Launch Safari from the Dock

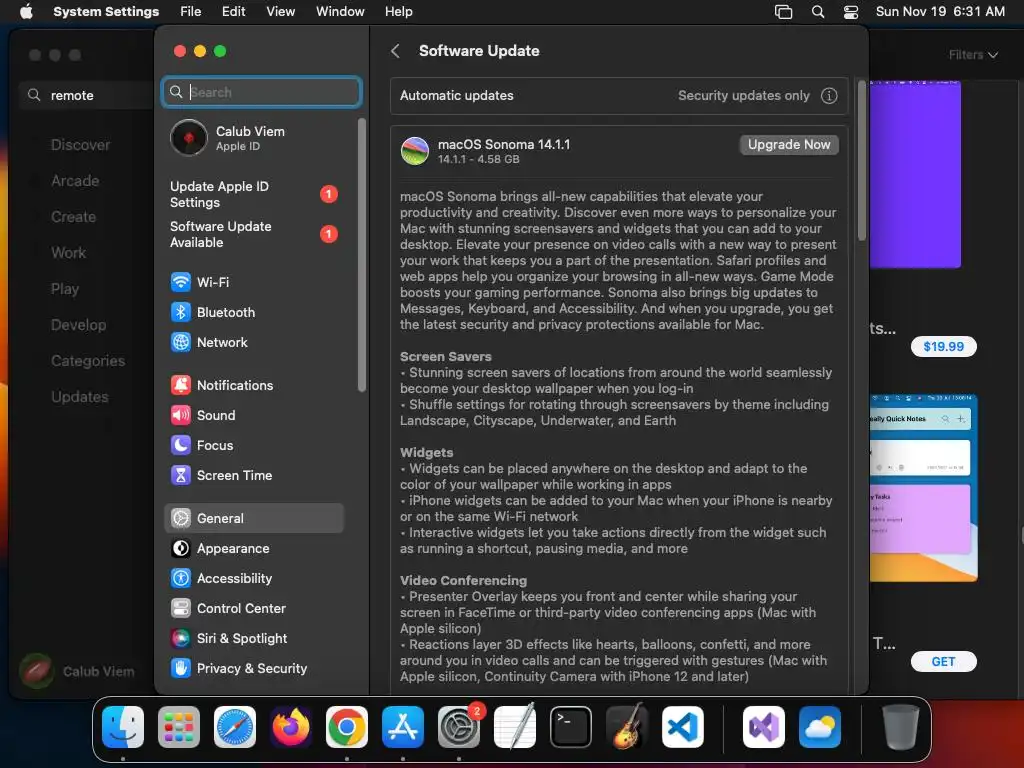(235, 727)
